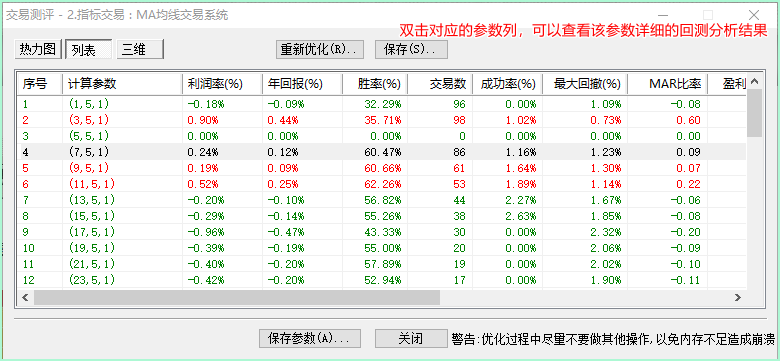Select row with parameters (3,5,1)
The image size is (780, 361).
tap(382, 120)
